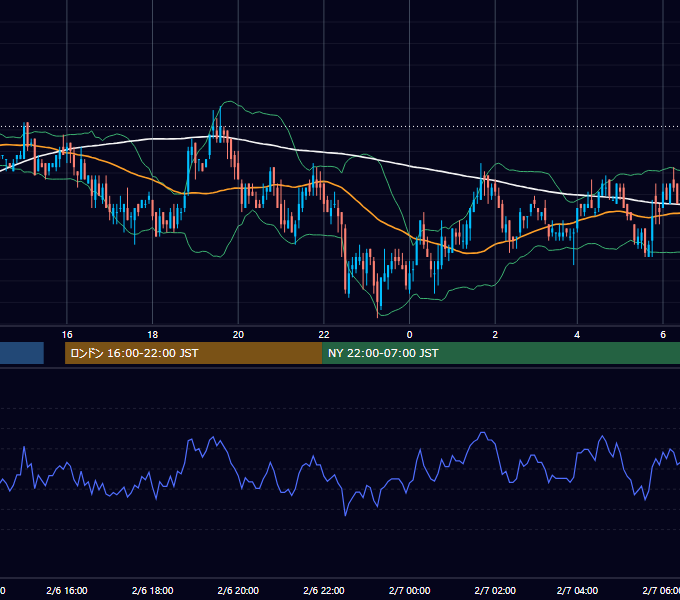Click hour label 6 on price chart axis
The image size is (680, 600).
point(663,335)
